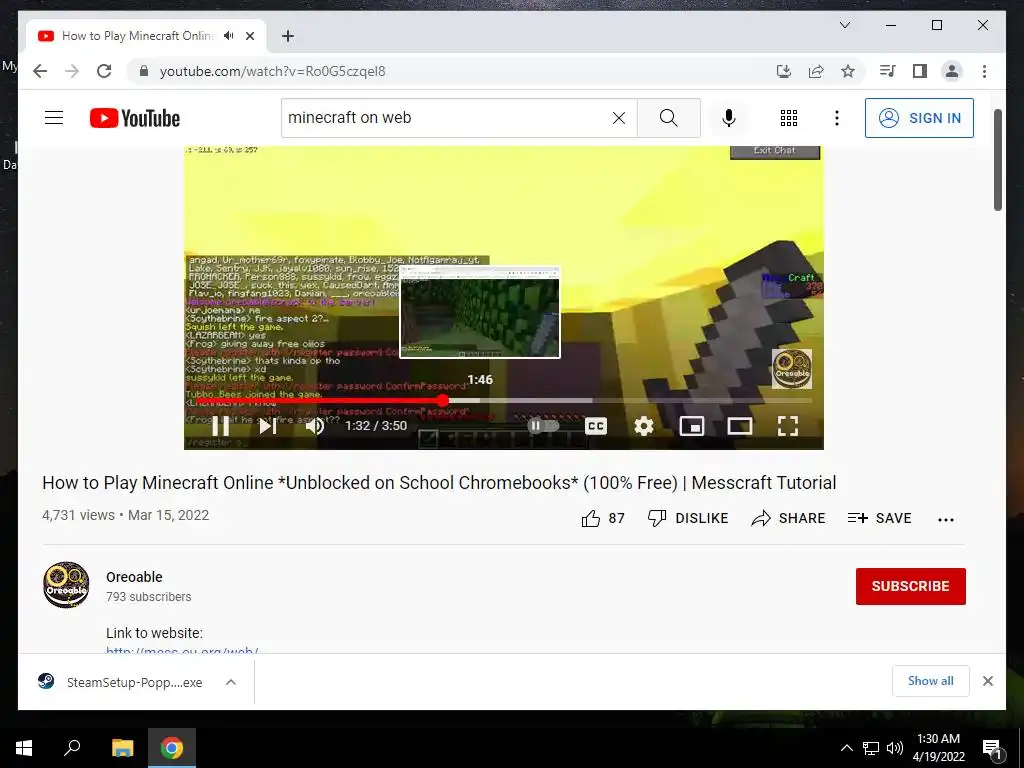Open the tab search chevron

[x=844, y=25]
